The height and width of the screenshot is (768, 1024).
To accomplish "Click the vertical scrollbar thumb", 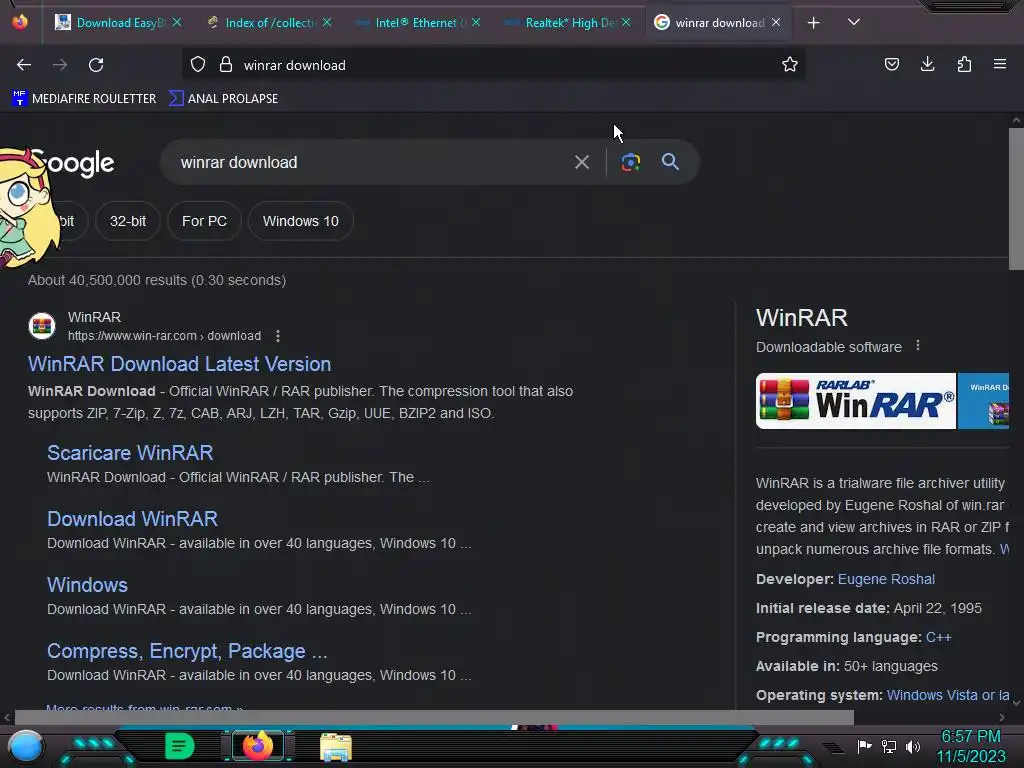I will pos(1016,199).
